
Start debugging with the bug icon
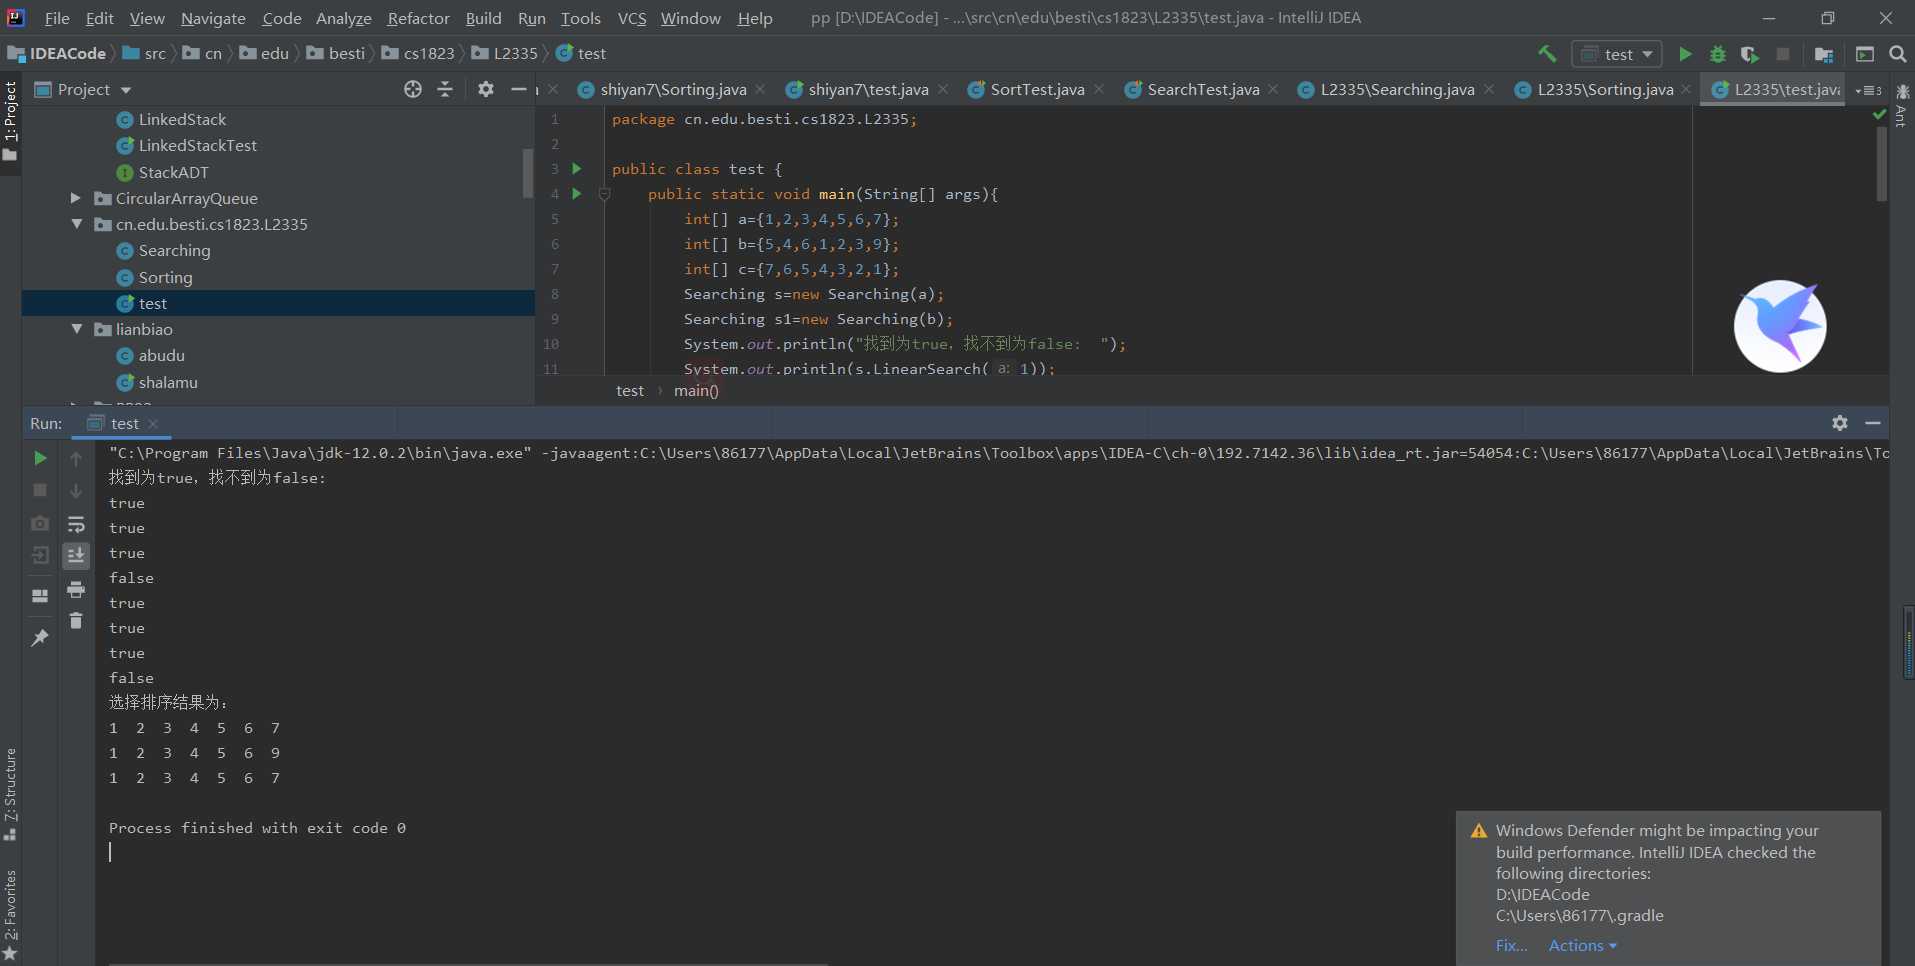point(1718,54)
